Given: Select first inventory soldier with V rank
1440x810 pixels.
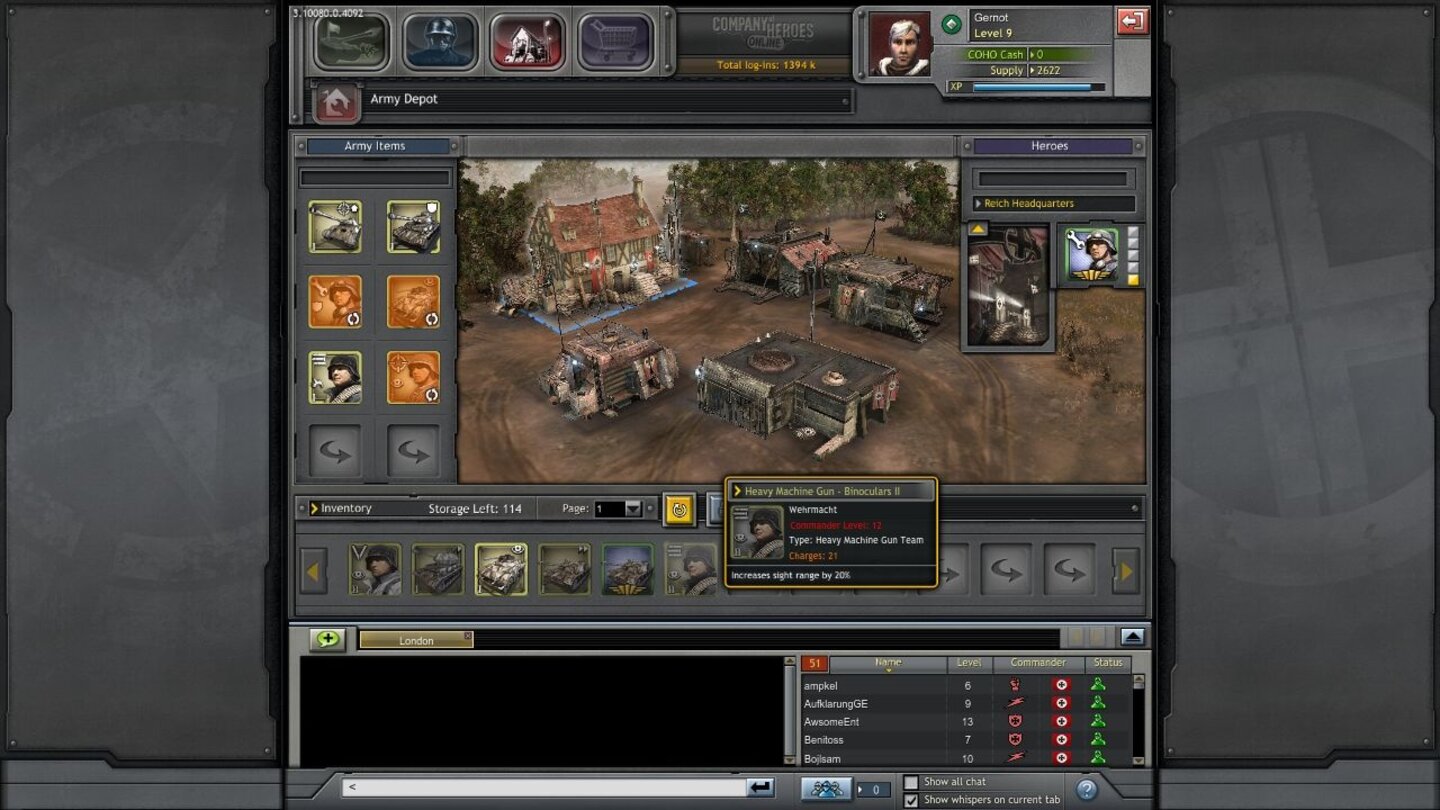Looking at the screenshot, I should coord(375,570).
